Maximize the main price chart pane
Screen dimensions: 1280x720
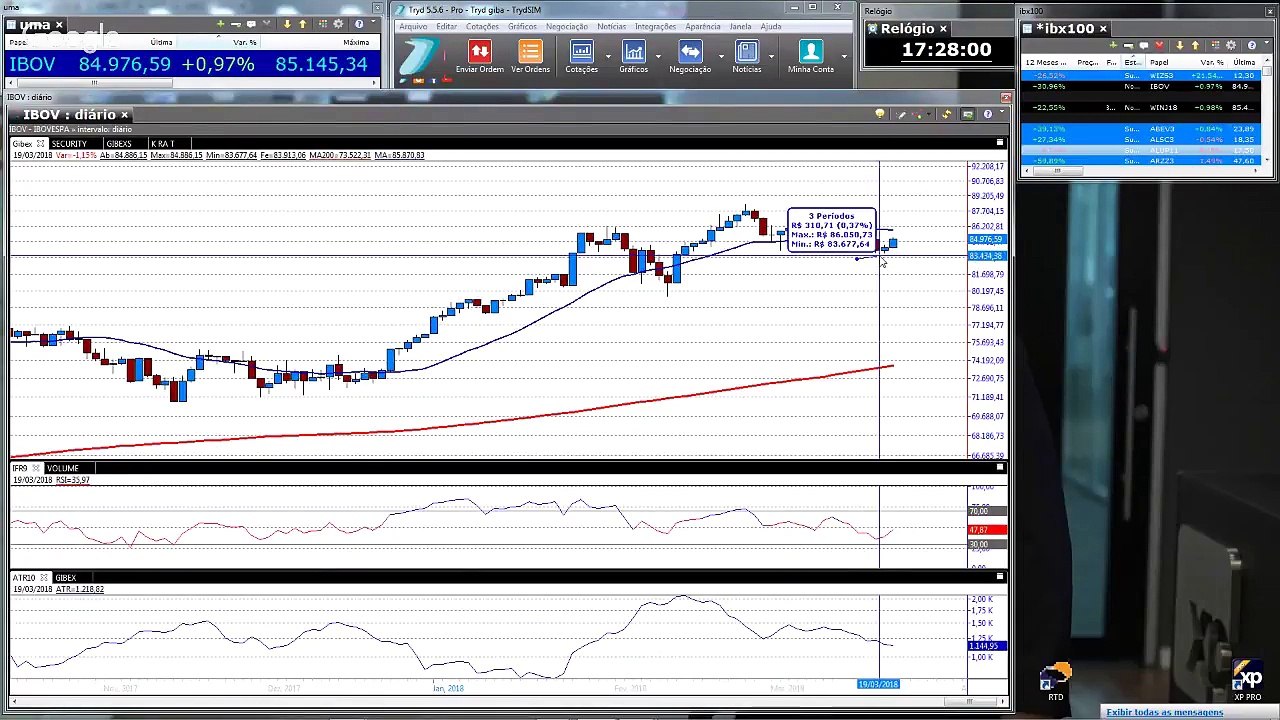point(999,143)
